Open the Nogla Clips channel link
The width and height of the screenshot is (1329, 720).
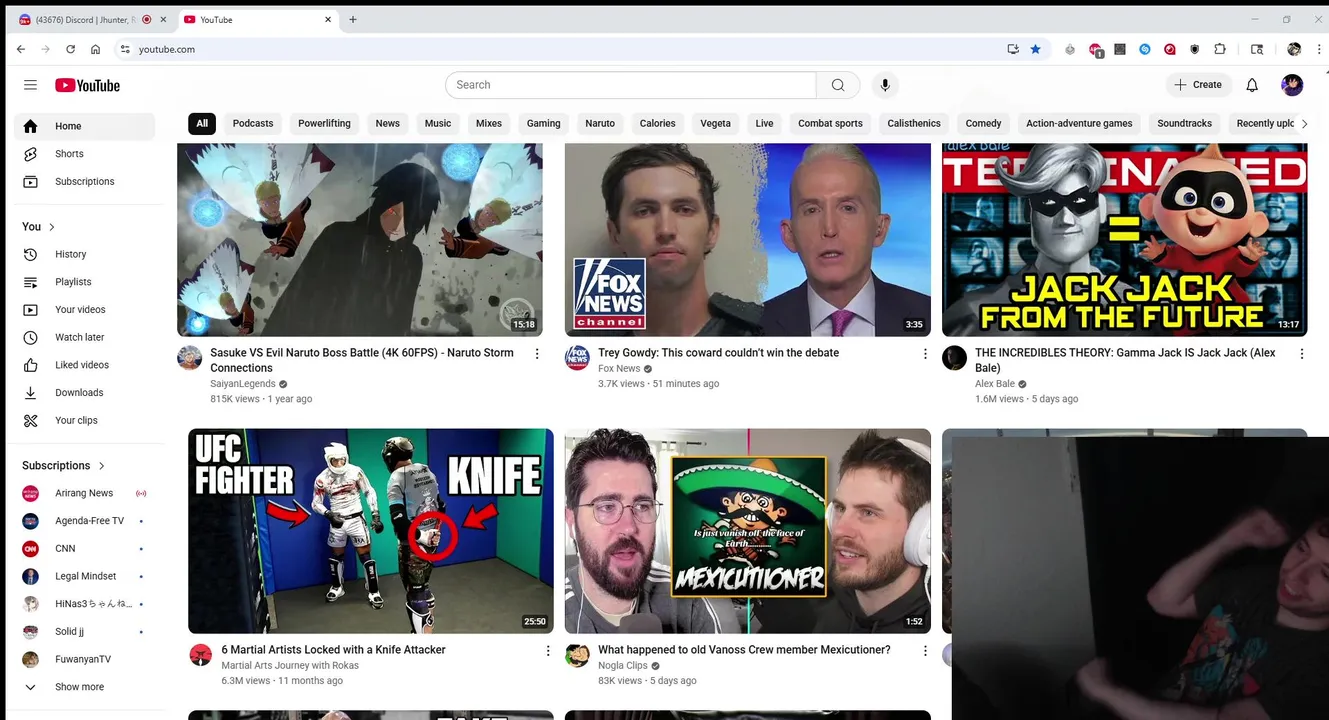[x=623, y=666]
